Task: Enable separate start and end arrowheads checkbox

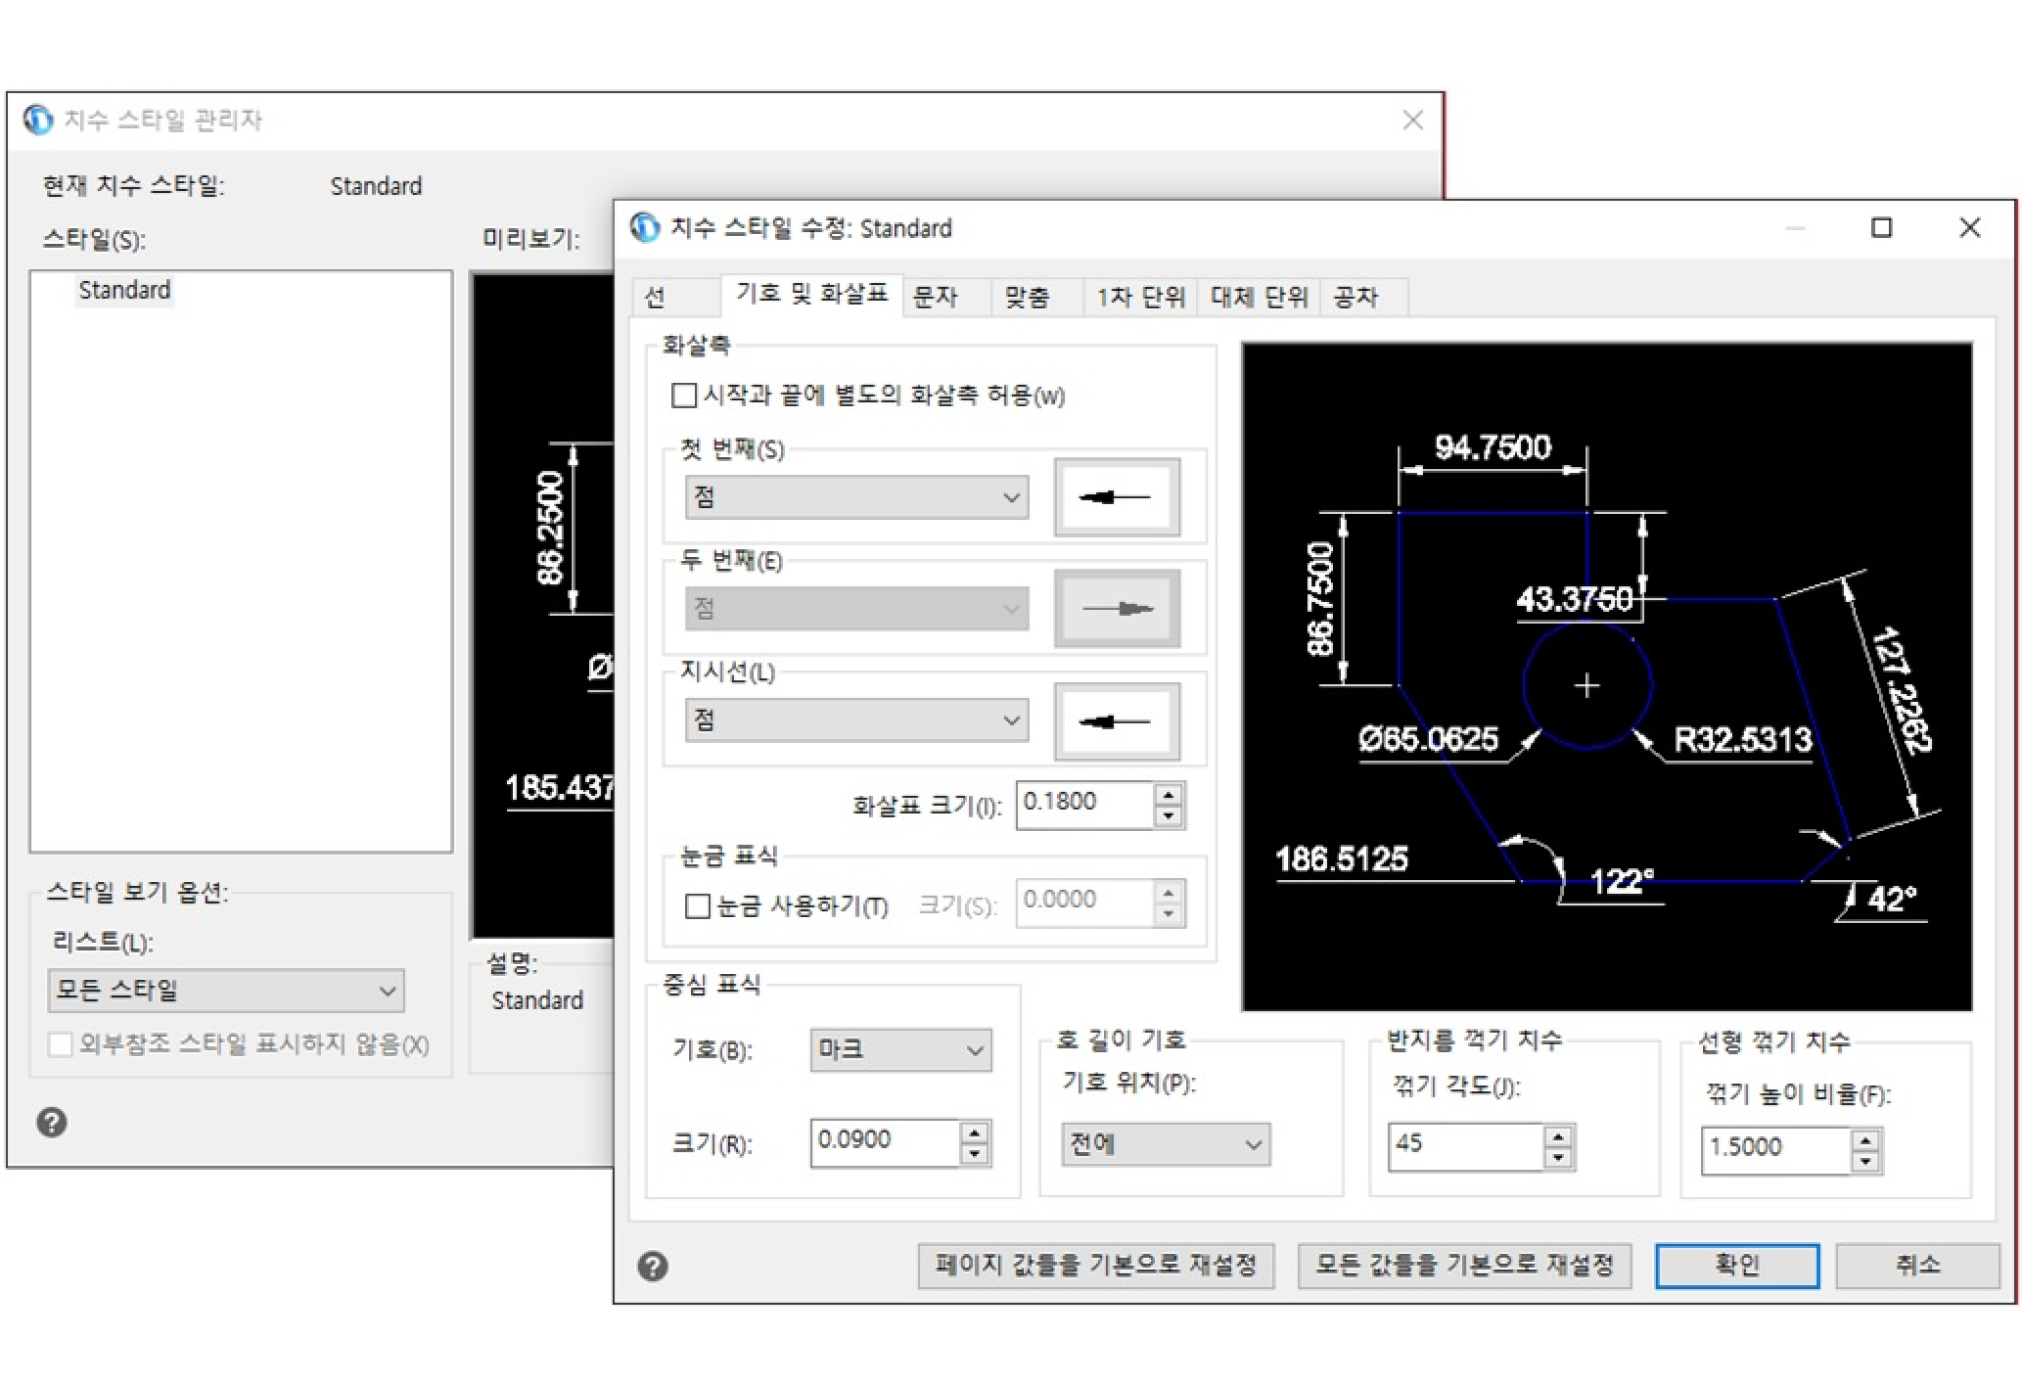Action: [684, 395]
